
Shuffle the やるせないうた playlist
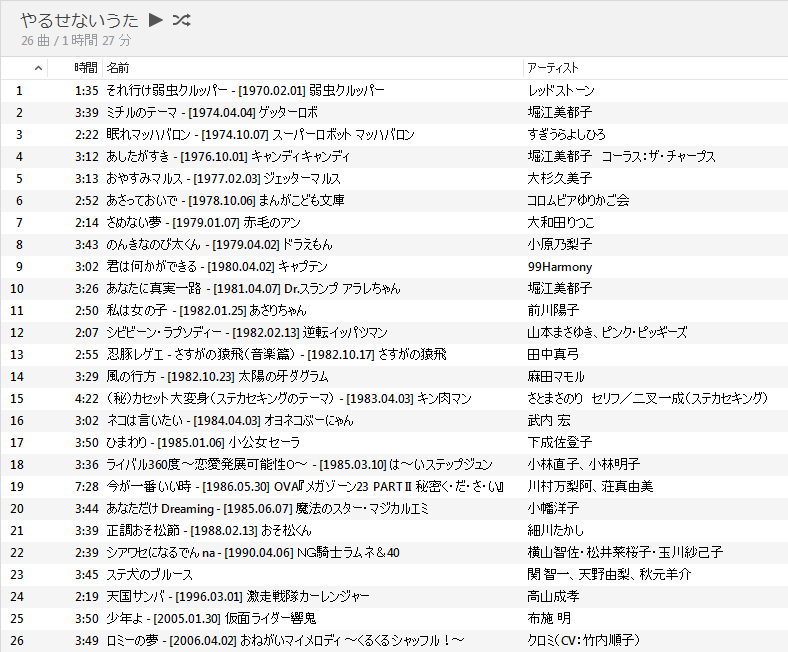[181, 20]
